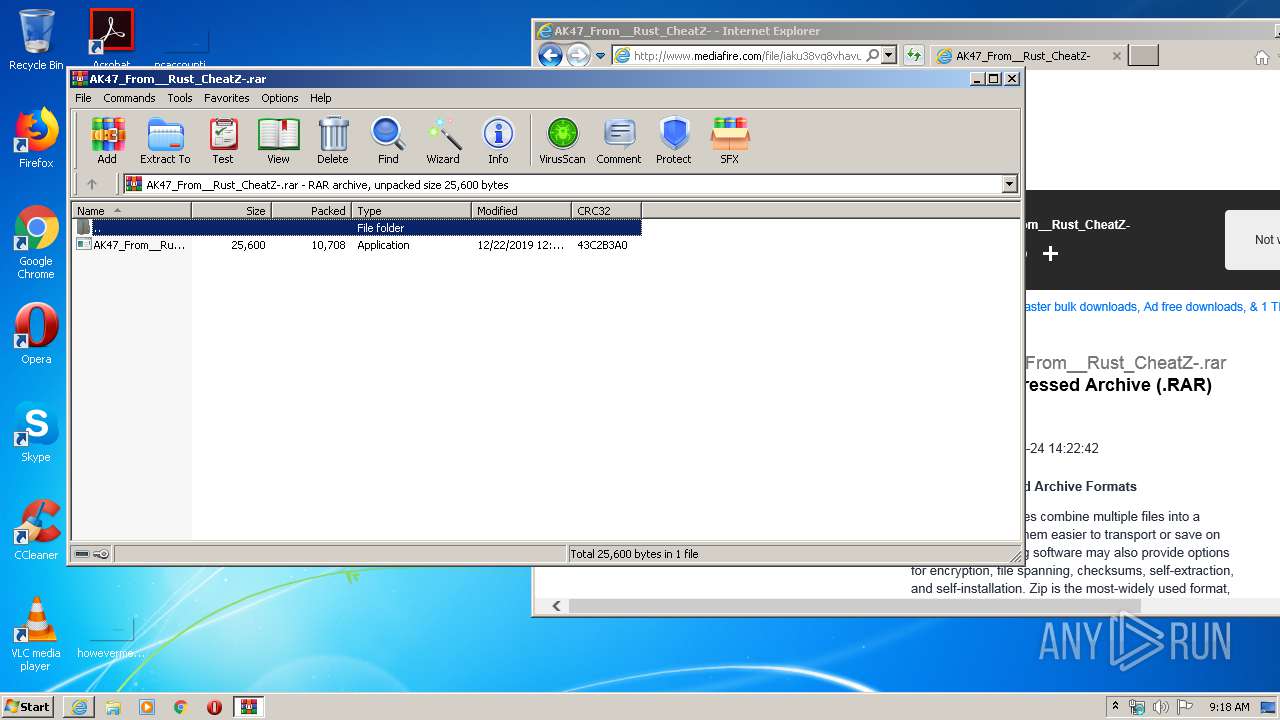The height and width of the screenshot is (720, 1280).
Task: Open the Opera desktop shortcut
Action: pos(36,334)
